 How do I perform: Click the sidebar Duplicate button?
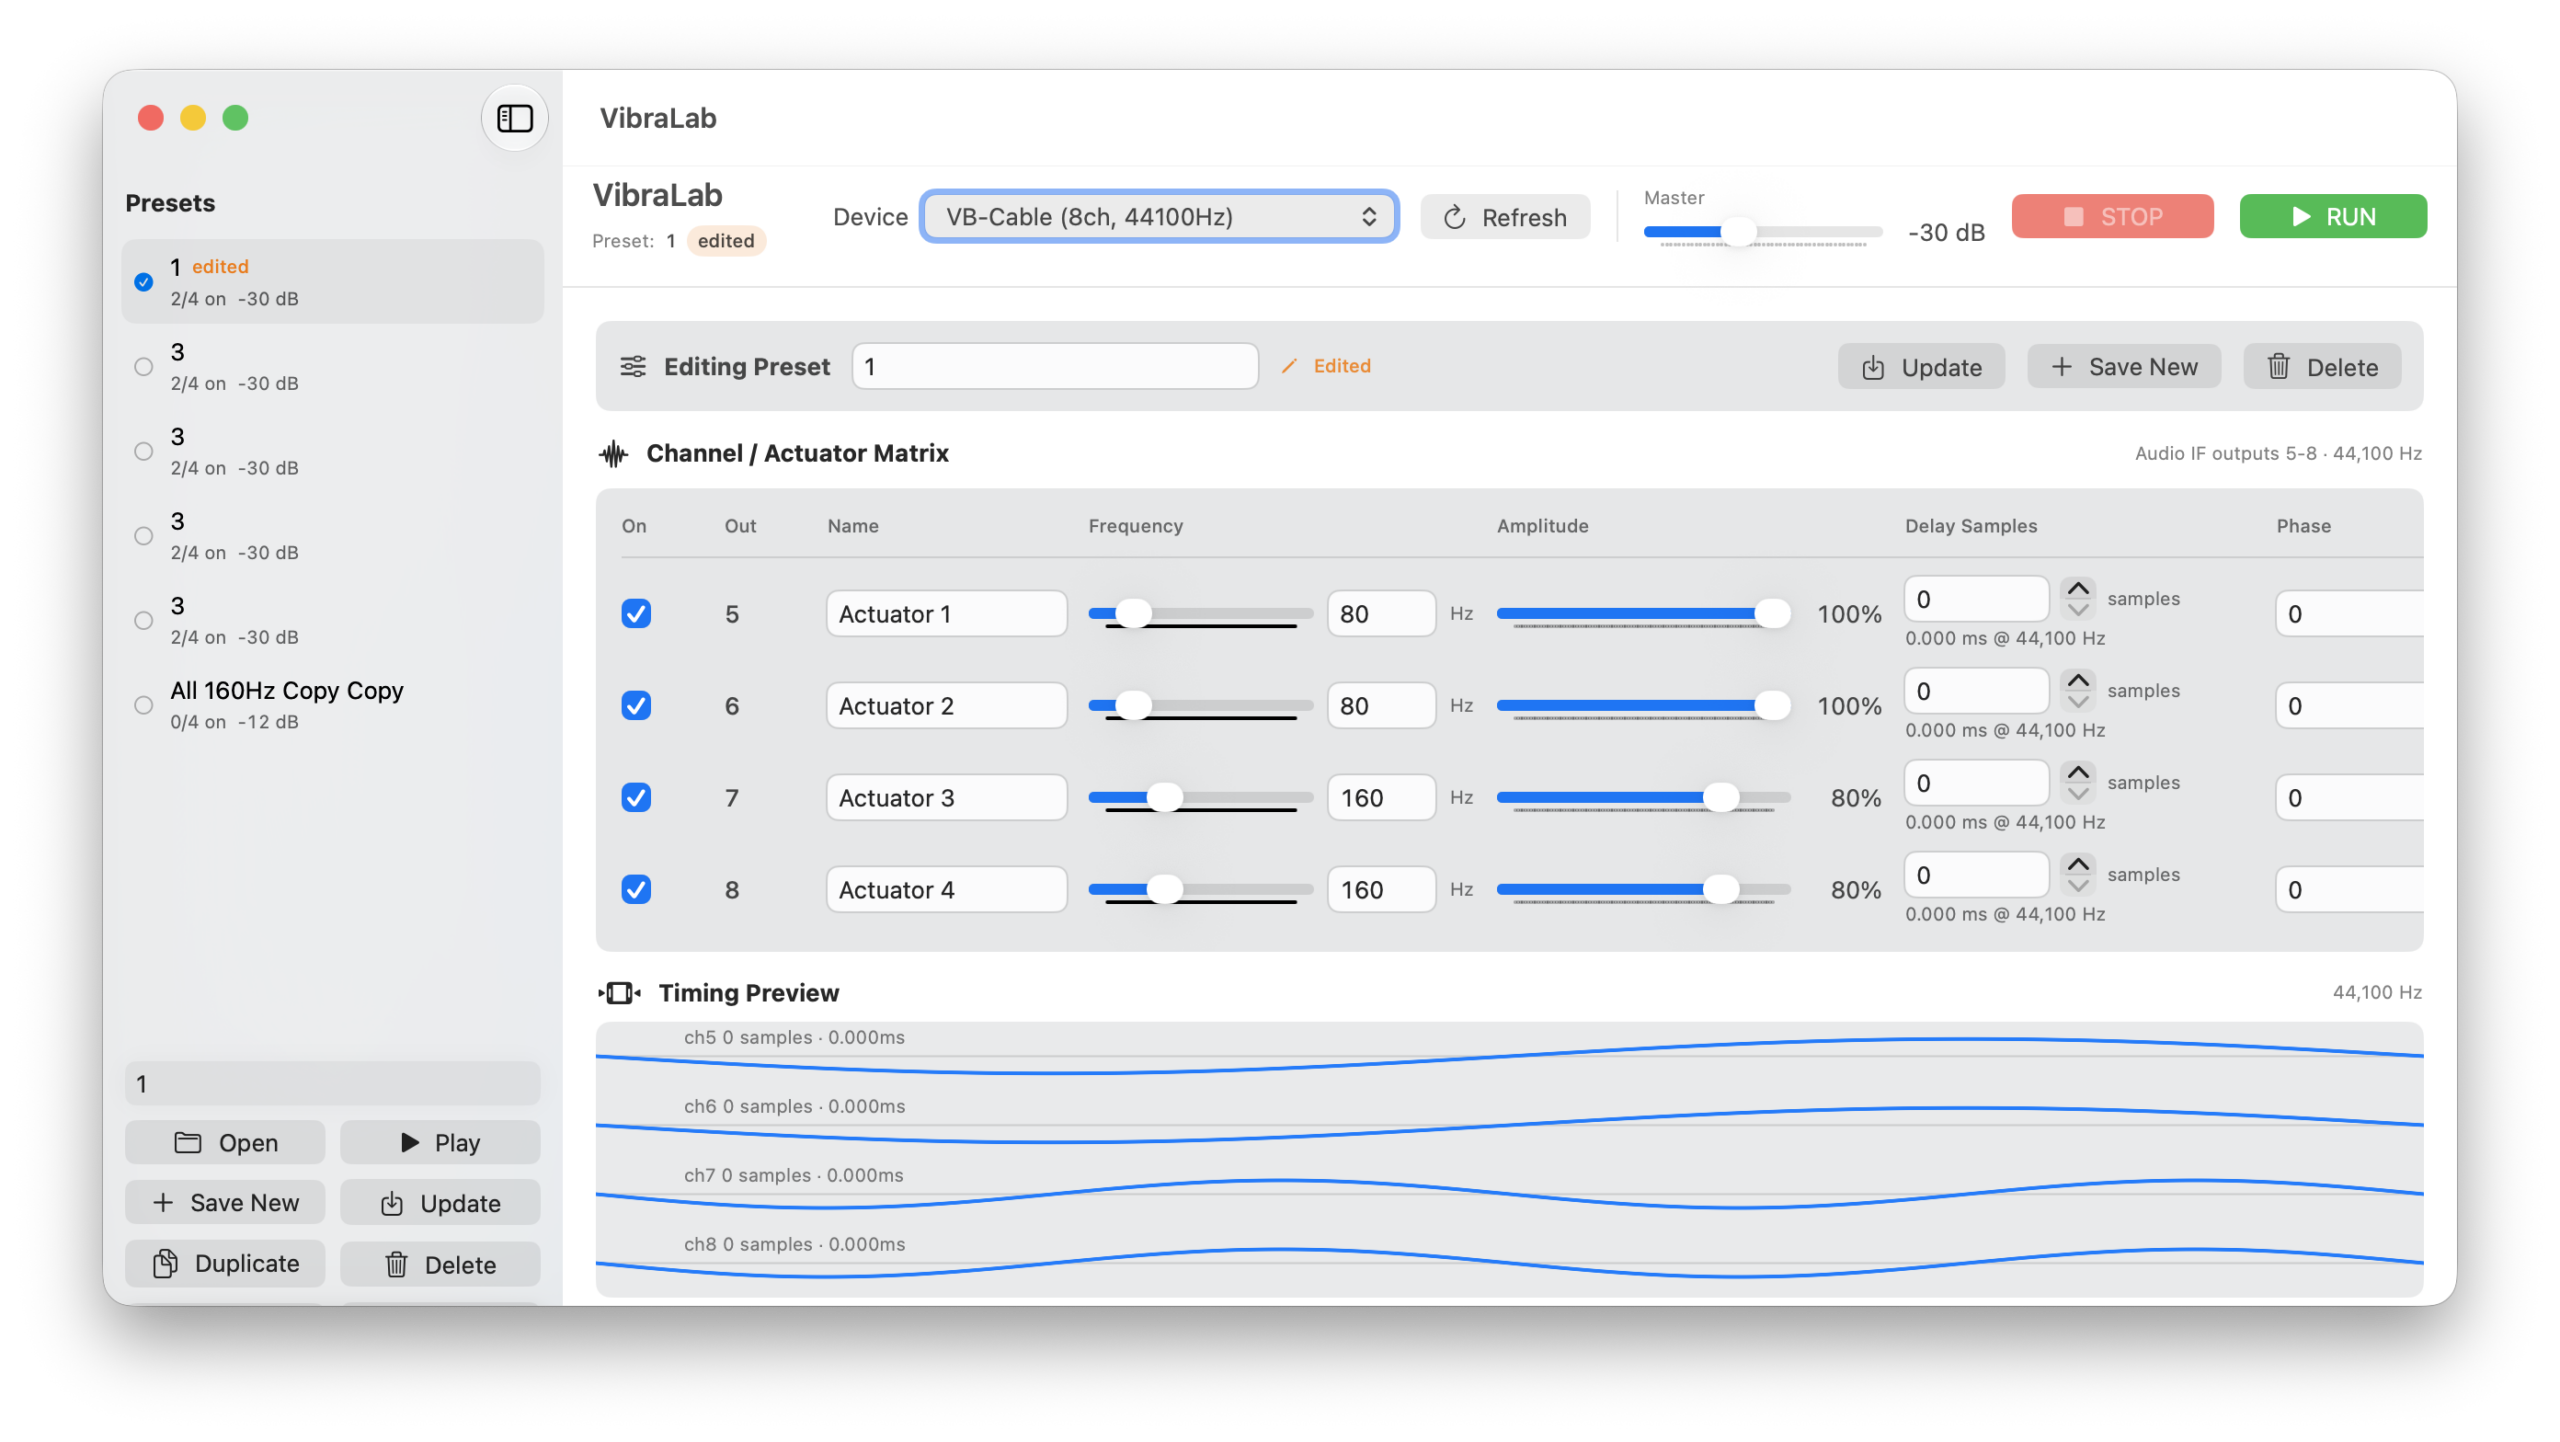click(x=225, y=1263)
